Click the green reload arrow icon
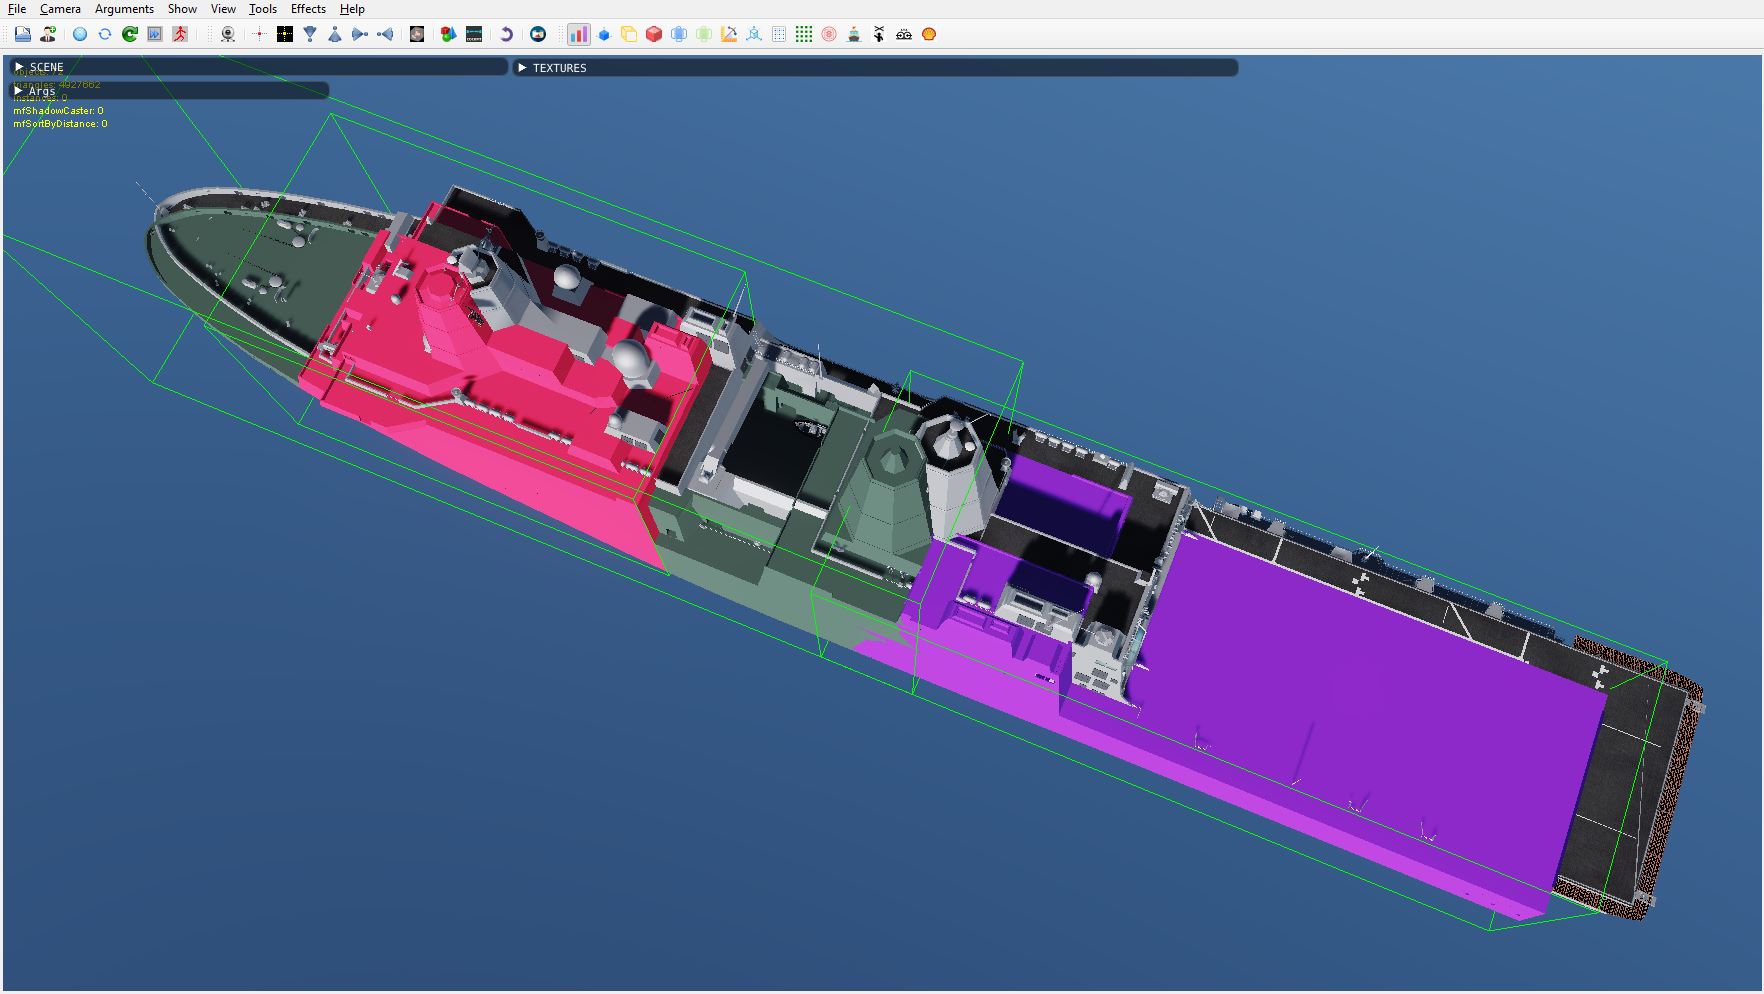Viewport: 1764px width, 994px height. coord(130,34)
